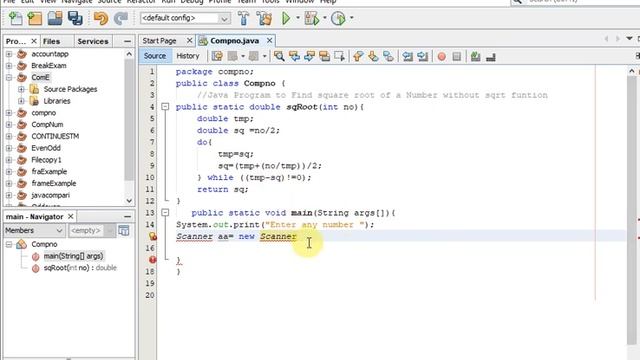
Task: Select sqRoot(int no) in Navigator
Action: tap(80, 268)
